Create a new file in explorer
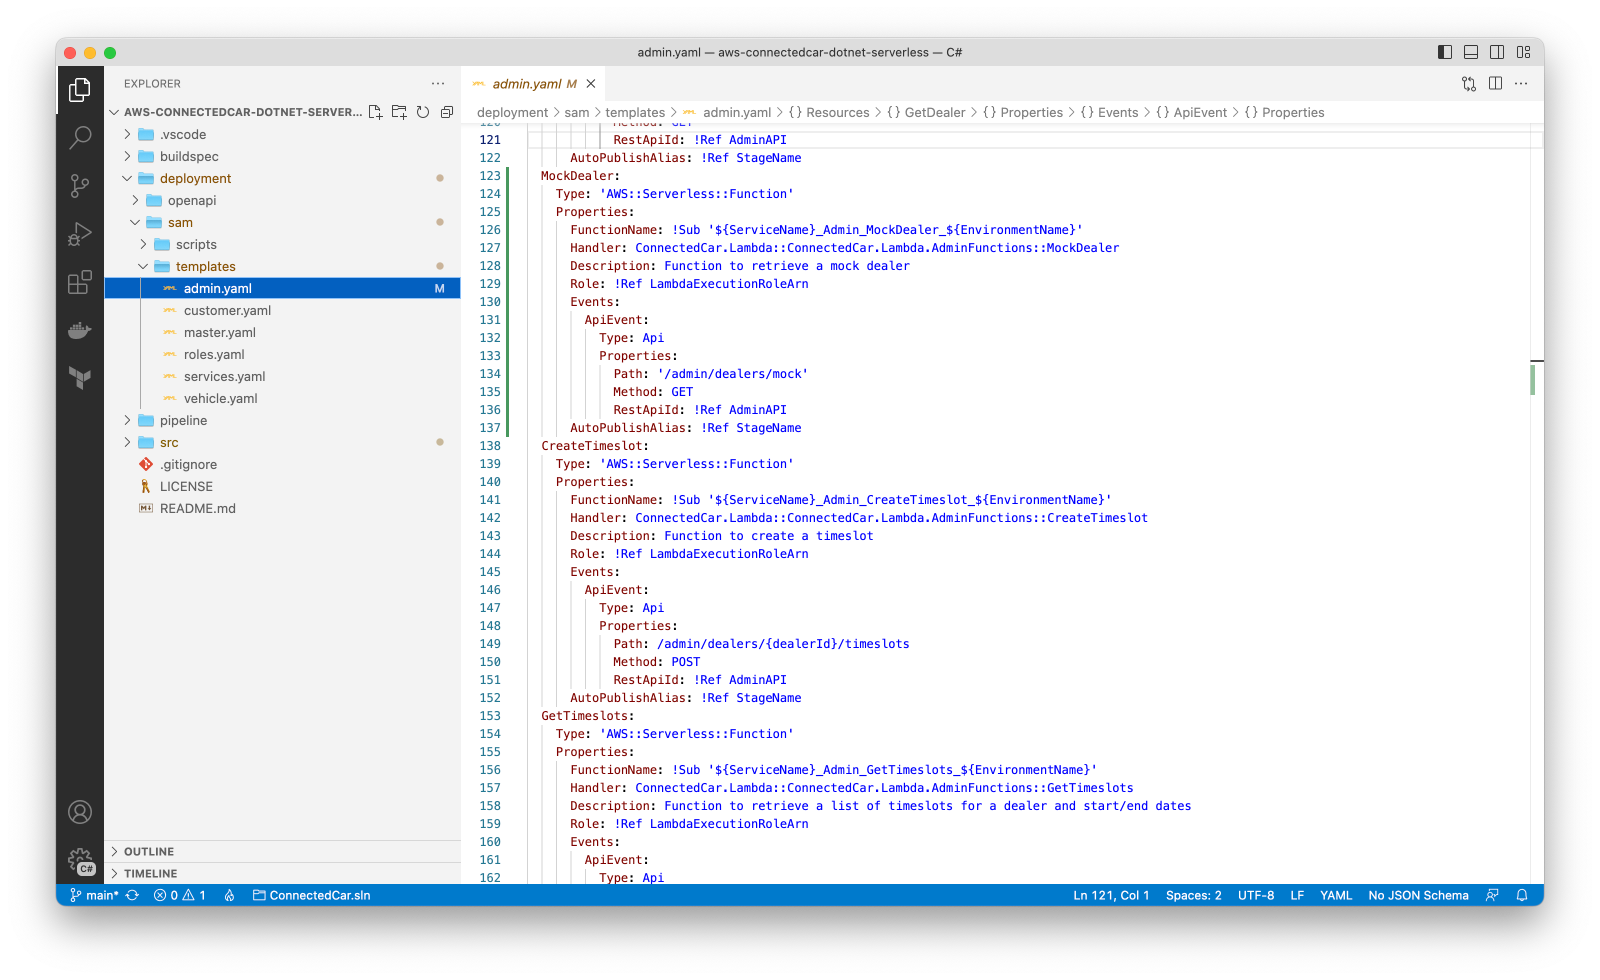 (x=375, y=112)
